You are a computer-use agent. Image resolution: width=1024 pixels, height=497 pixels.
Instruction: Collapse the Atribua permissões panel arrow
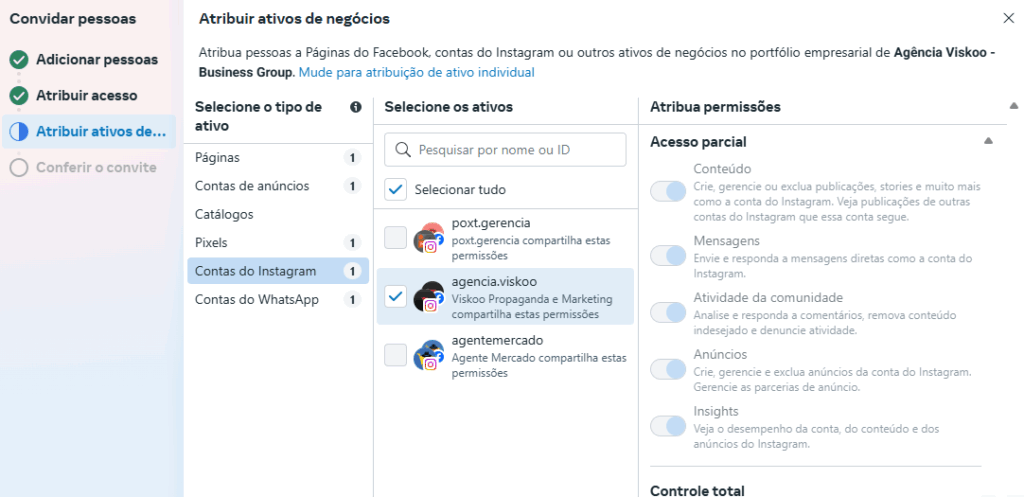pyautogui.click(x=1014, y=105)
